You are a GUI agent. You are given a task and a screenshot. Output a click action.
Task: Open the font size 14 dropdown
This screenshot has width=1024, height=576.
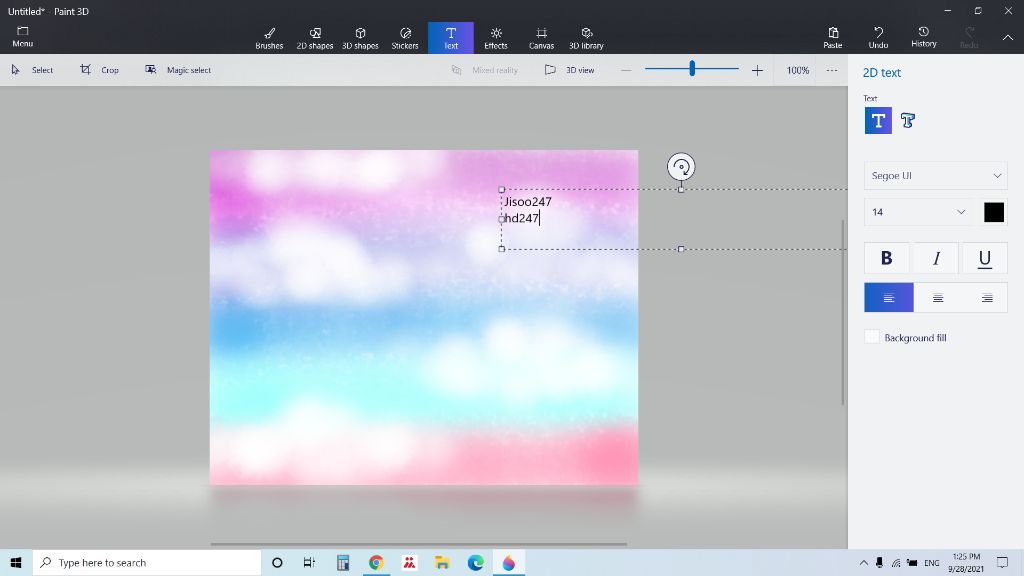click(919, 212)
